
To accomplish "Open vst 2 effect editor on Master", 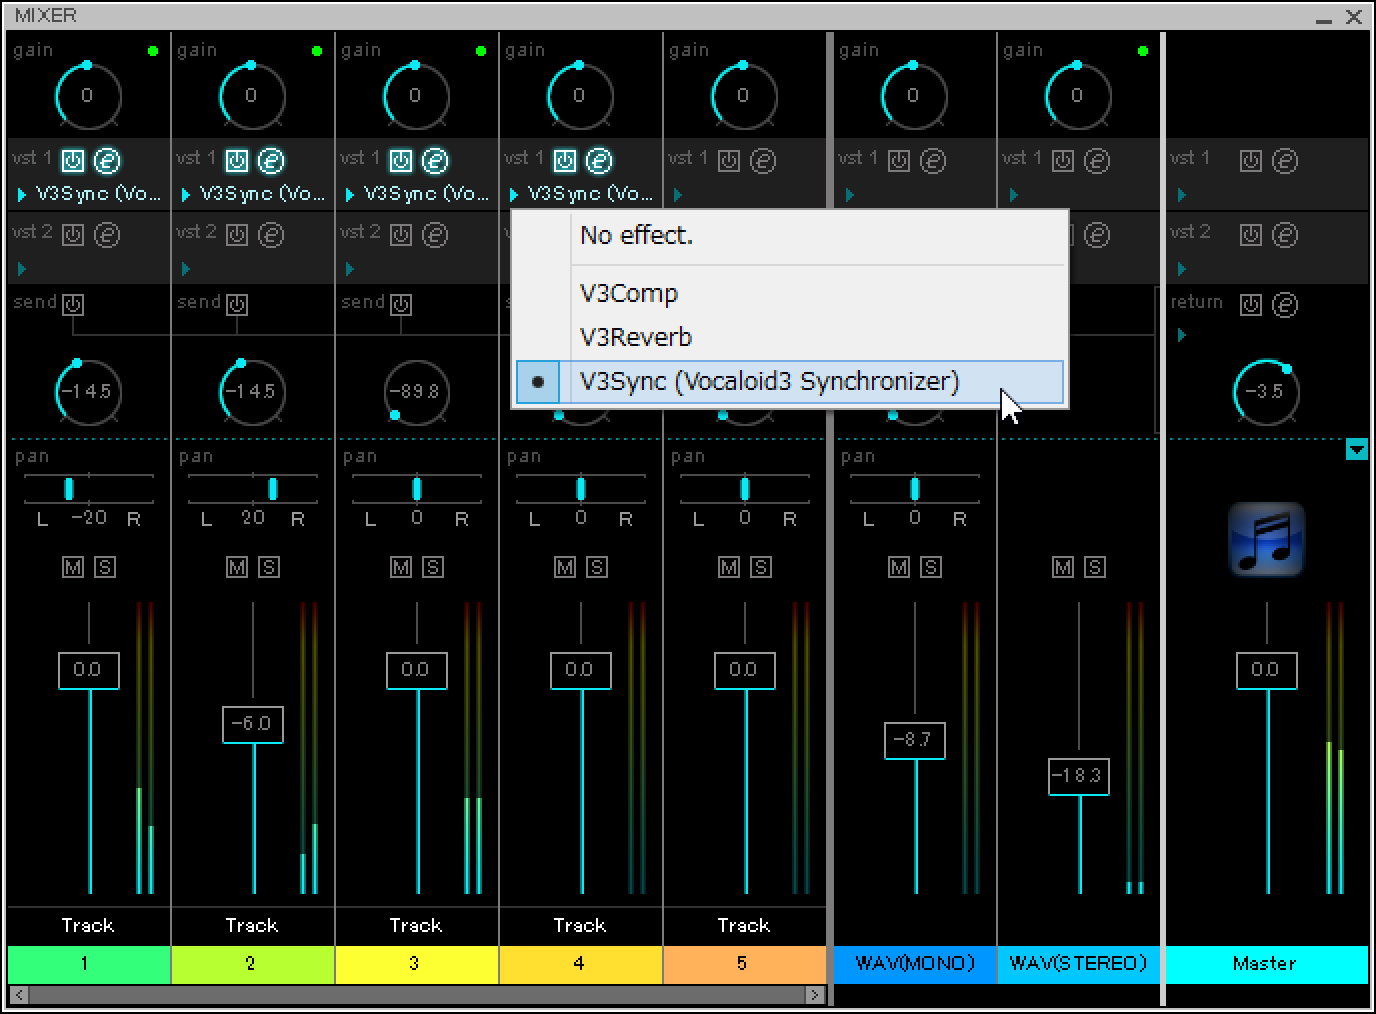I will [1285, 234].
